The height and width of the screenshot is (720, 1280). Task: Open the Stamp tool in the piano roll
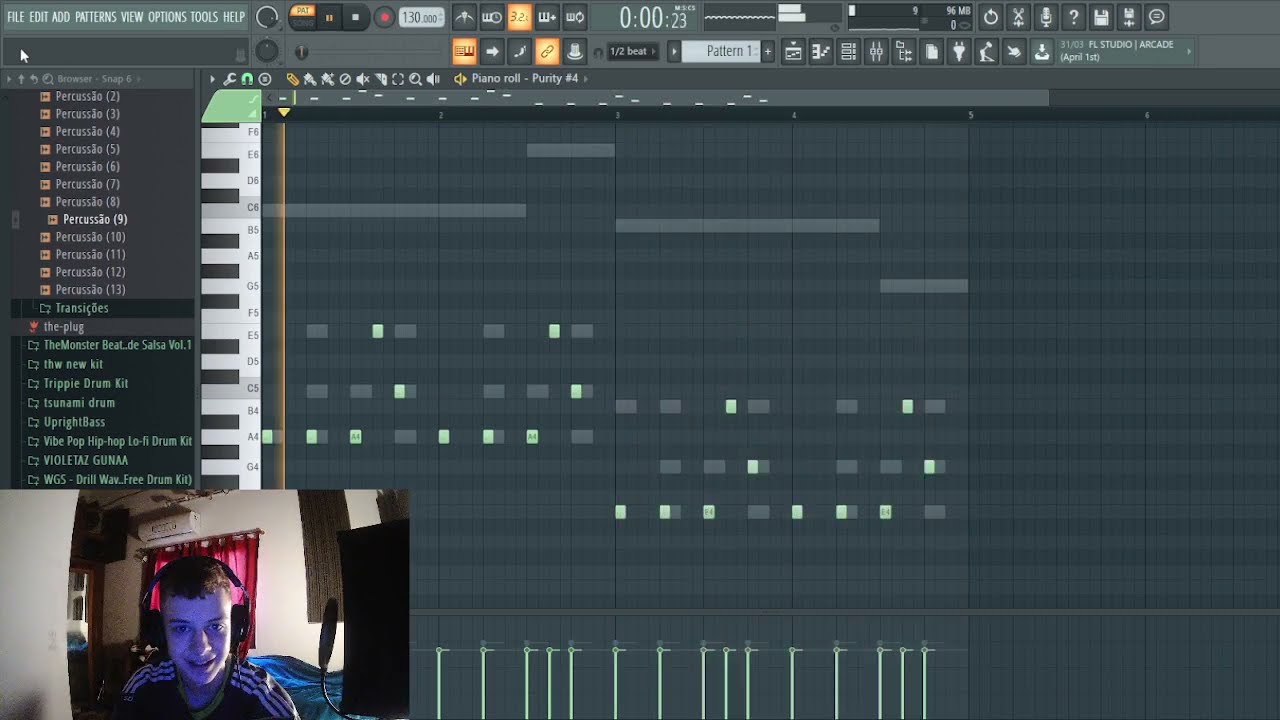[265, 78]
